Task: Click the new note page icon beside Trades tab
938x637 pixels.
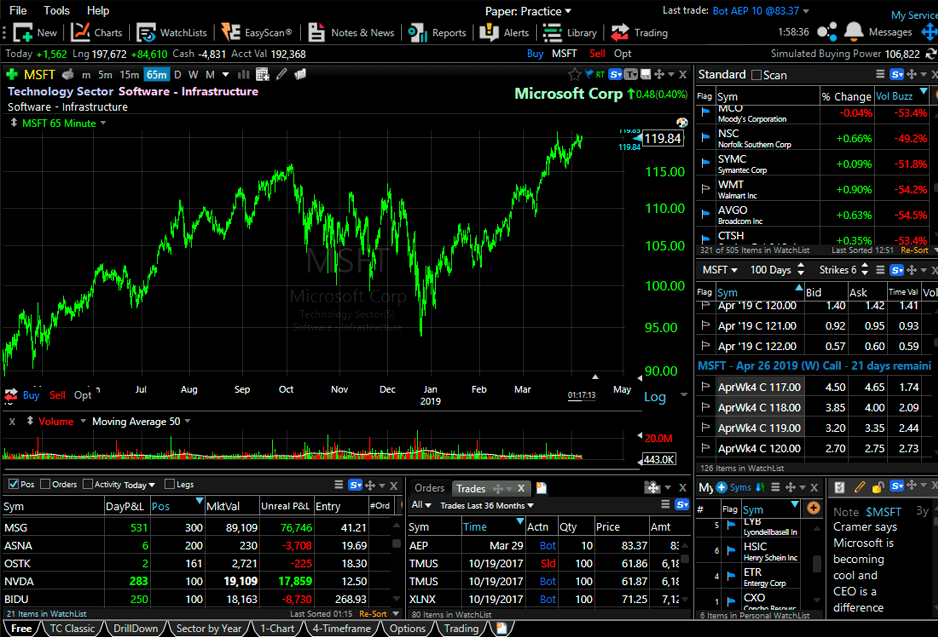Action: pyautogui.click(x=541, y=488)
